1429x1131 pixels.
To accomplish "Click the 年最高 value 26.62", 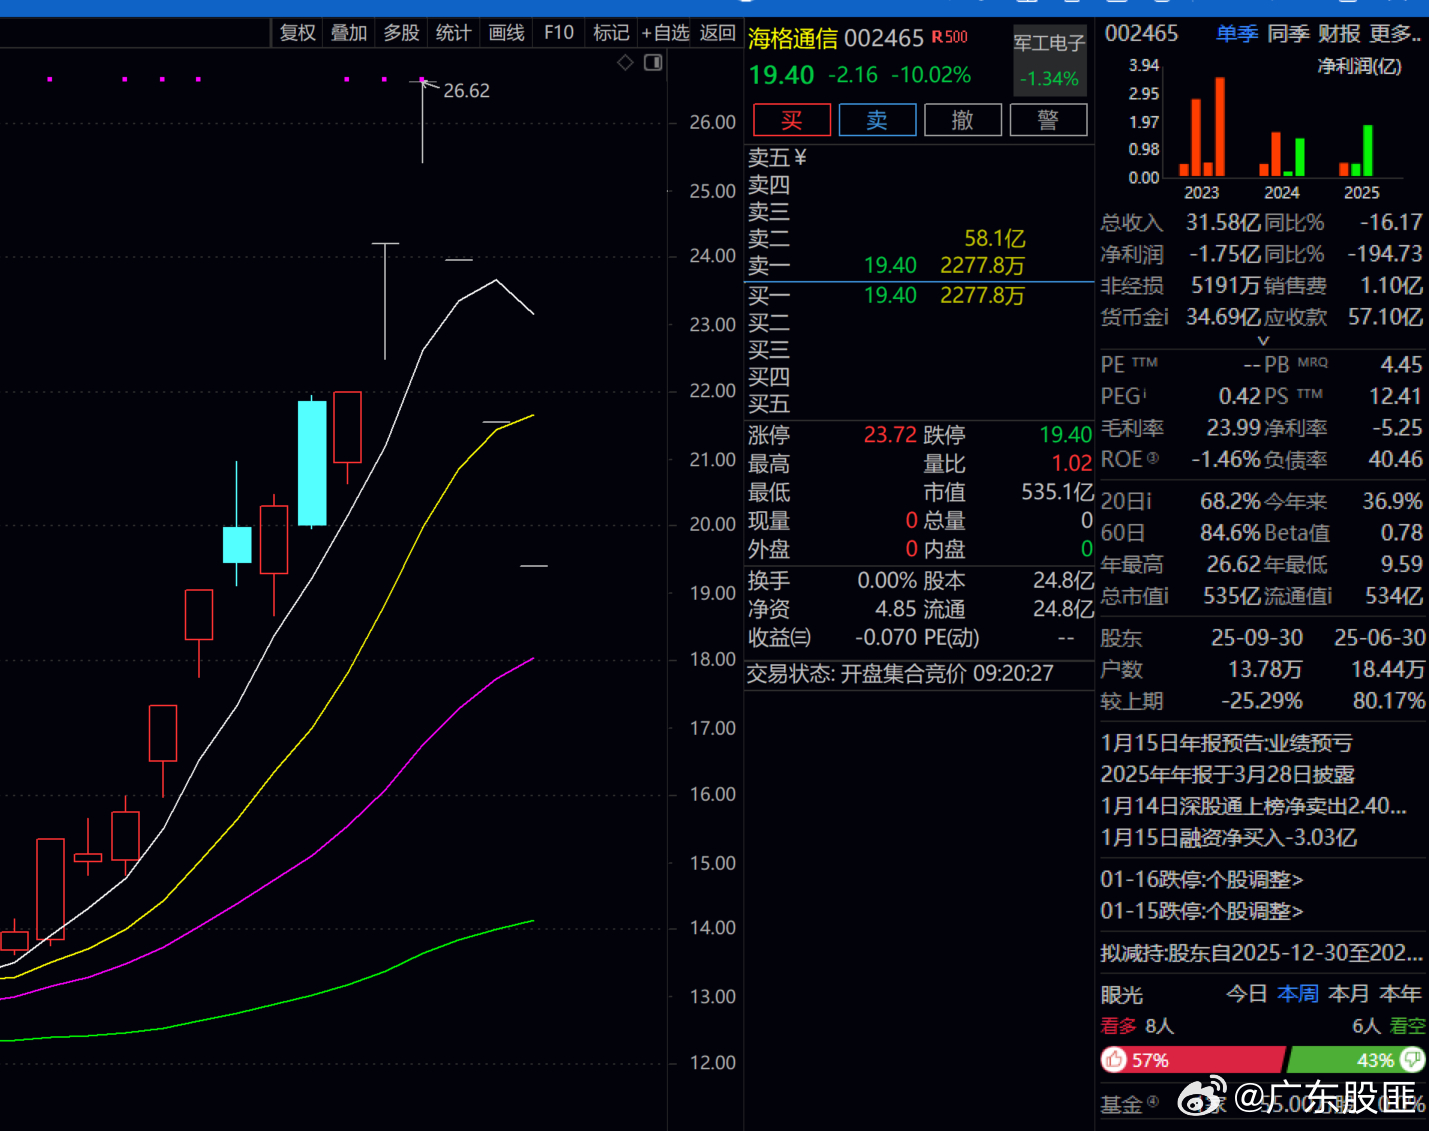I will pos(1234,565).
